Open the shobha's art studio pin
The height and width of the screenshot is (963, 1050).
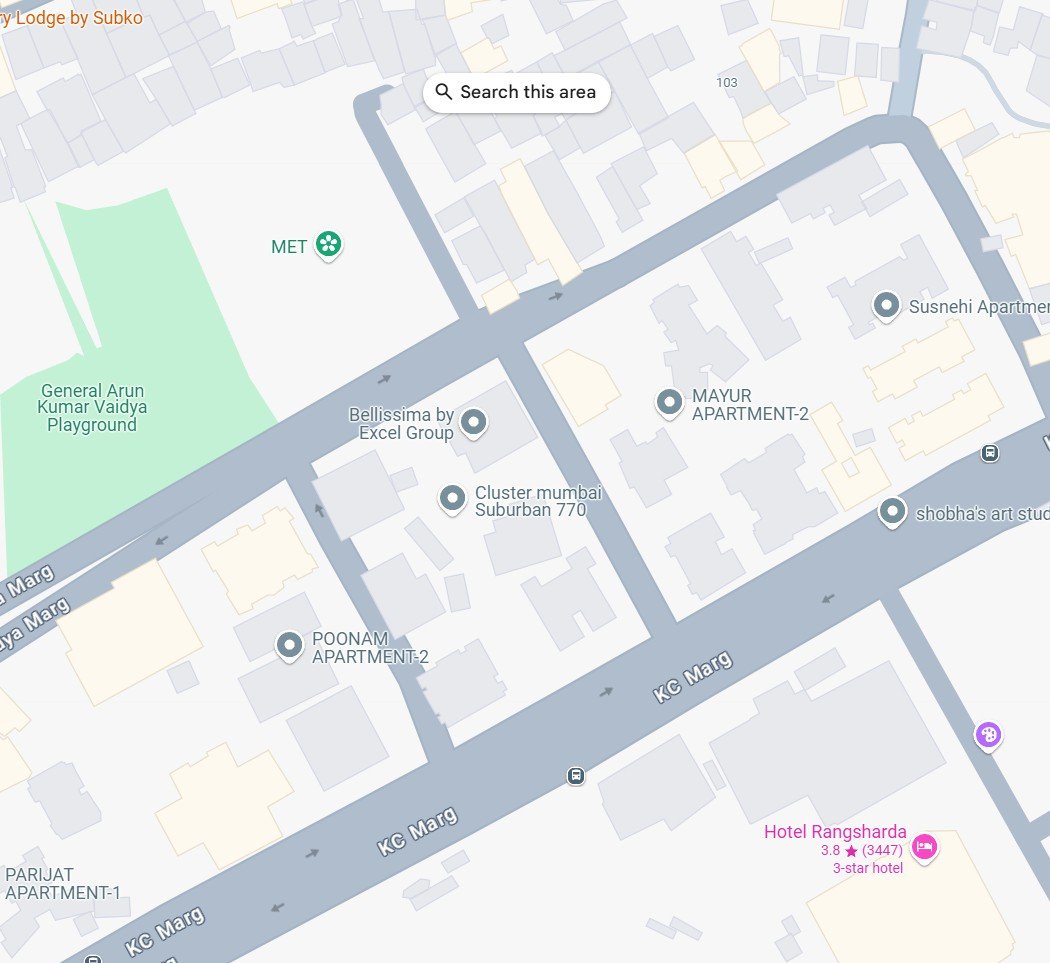[892, 513]
